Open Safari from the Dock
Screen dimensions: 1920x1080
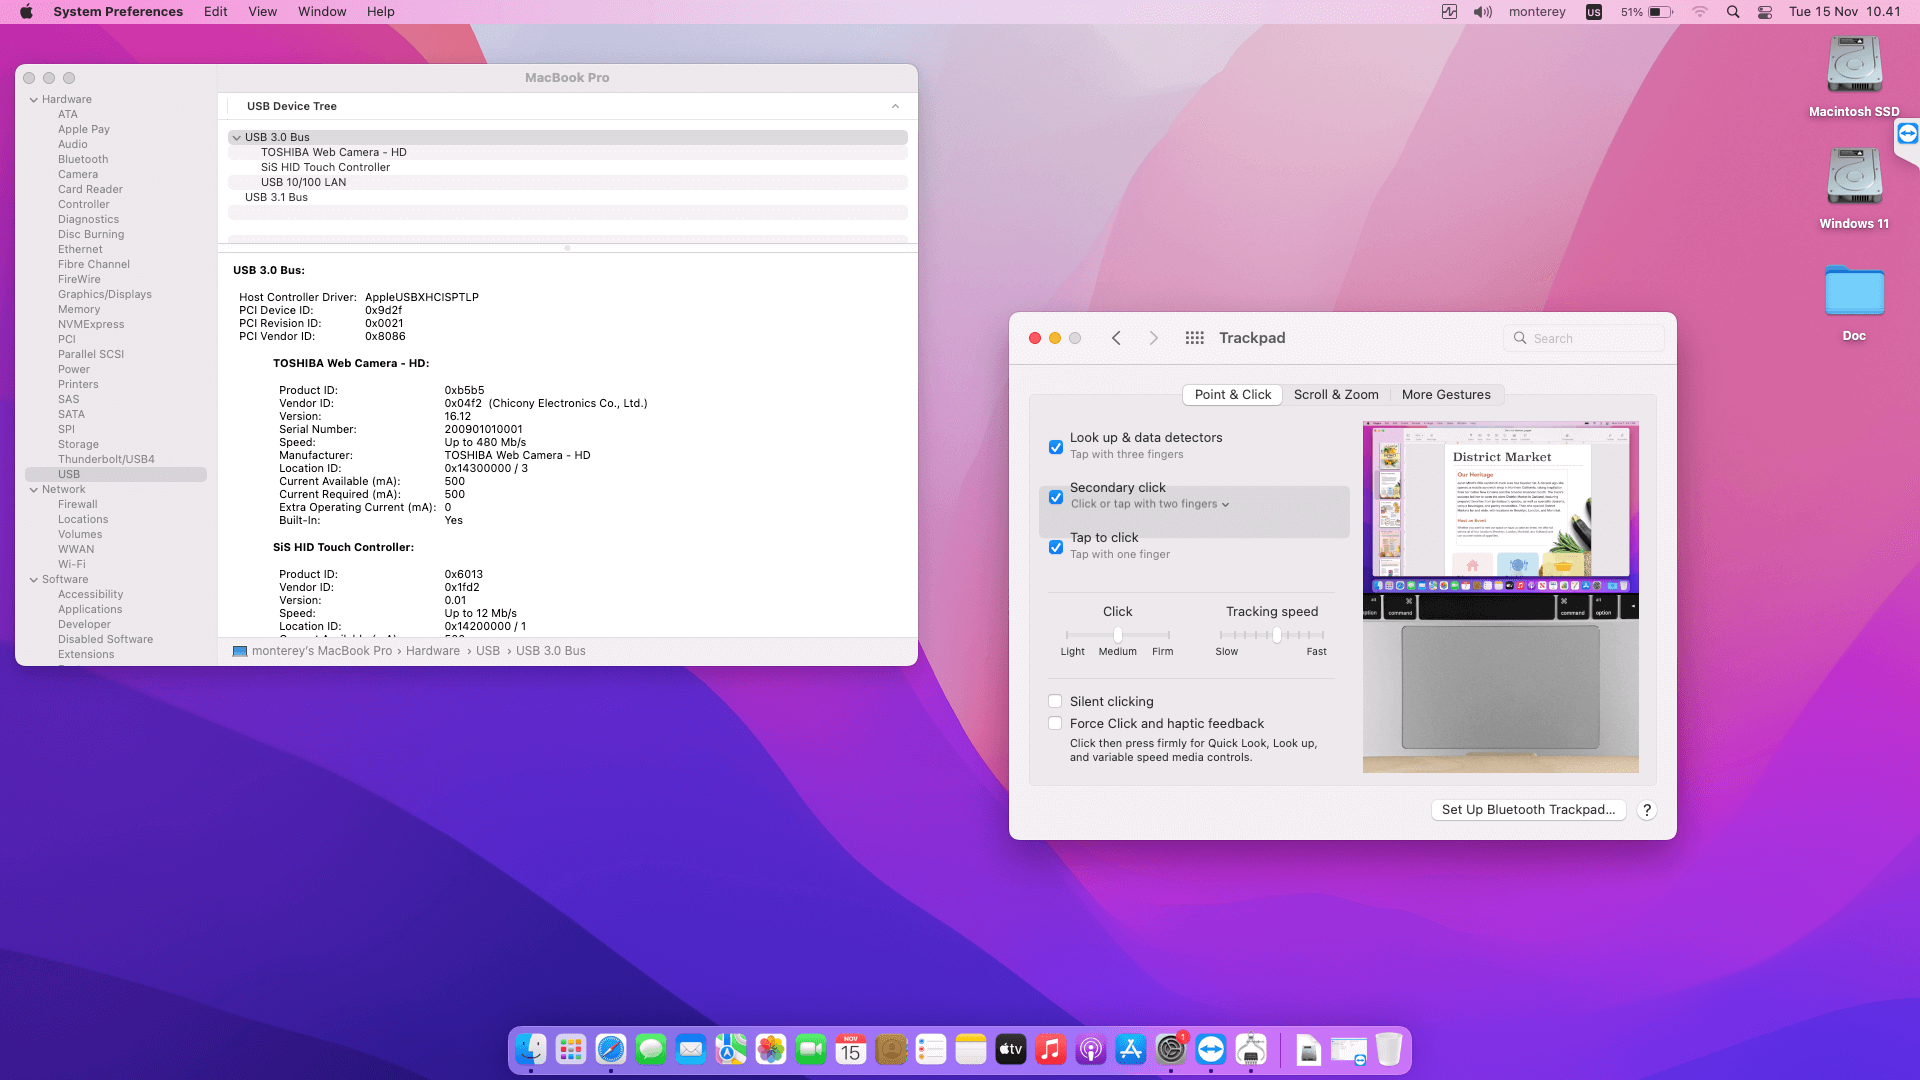(x=611, y=1049)
